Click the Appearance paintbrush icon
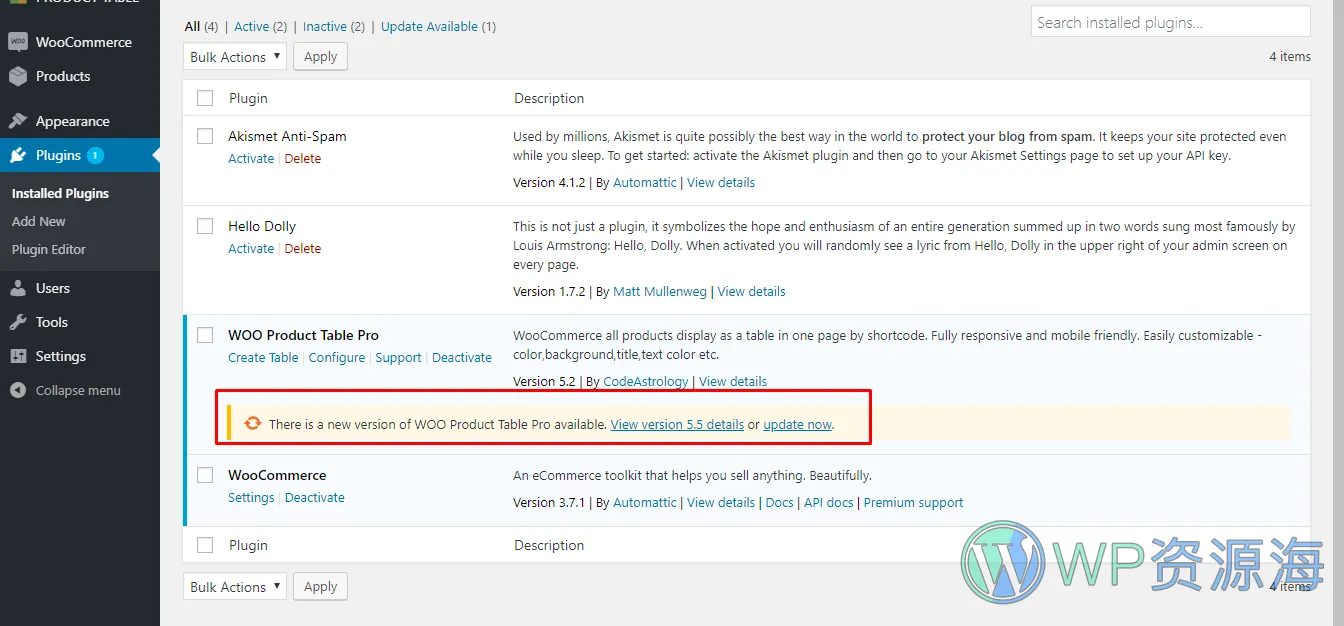The width and height of the screenshot is (1344, 626). point(17,121)
